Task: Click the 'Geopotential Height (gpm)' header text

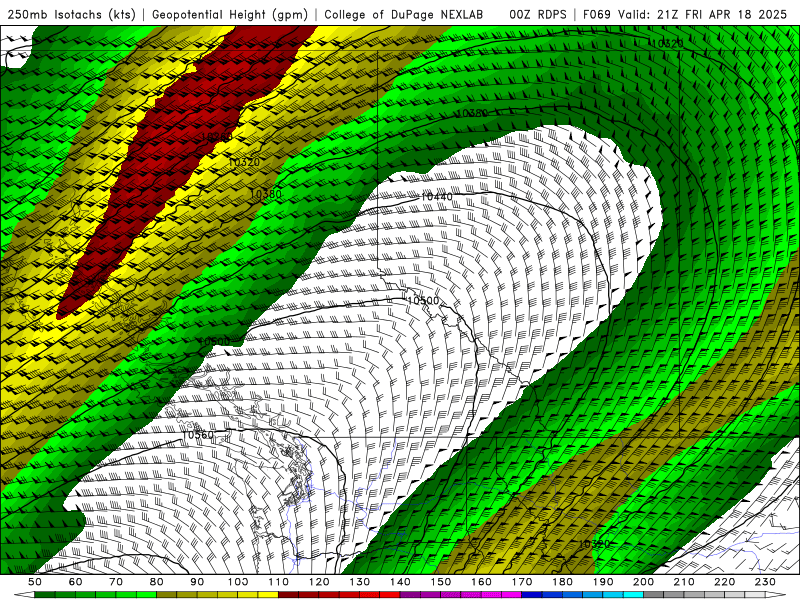Action: click(230, 14)
